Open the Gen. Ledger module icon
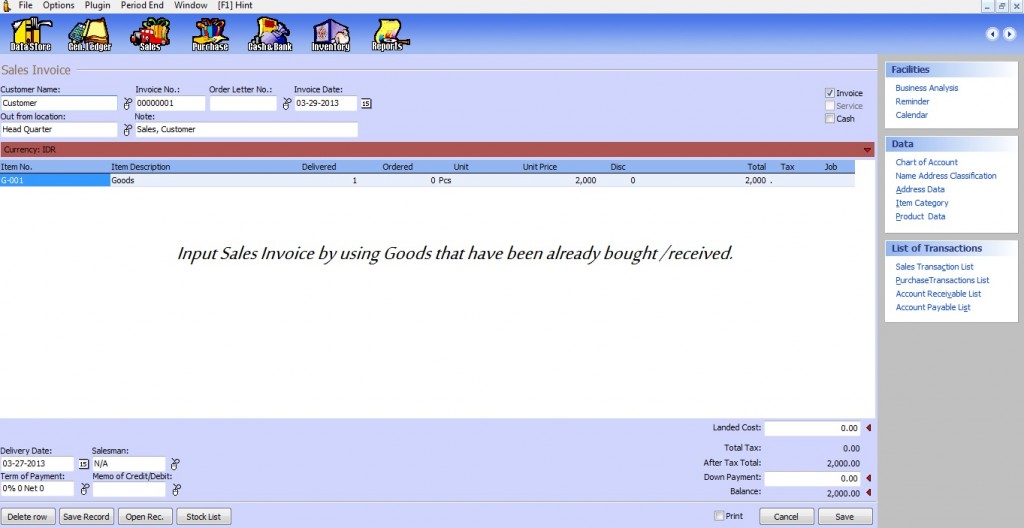 [90, 35]
